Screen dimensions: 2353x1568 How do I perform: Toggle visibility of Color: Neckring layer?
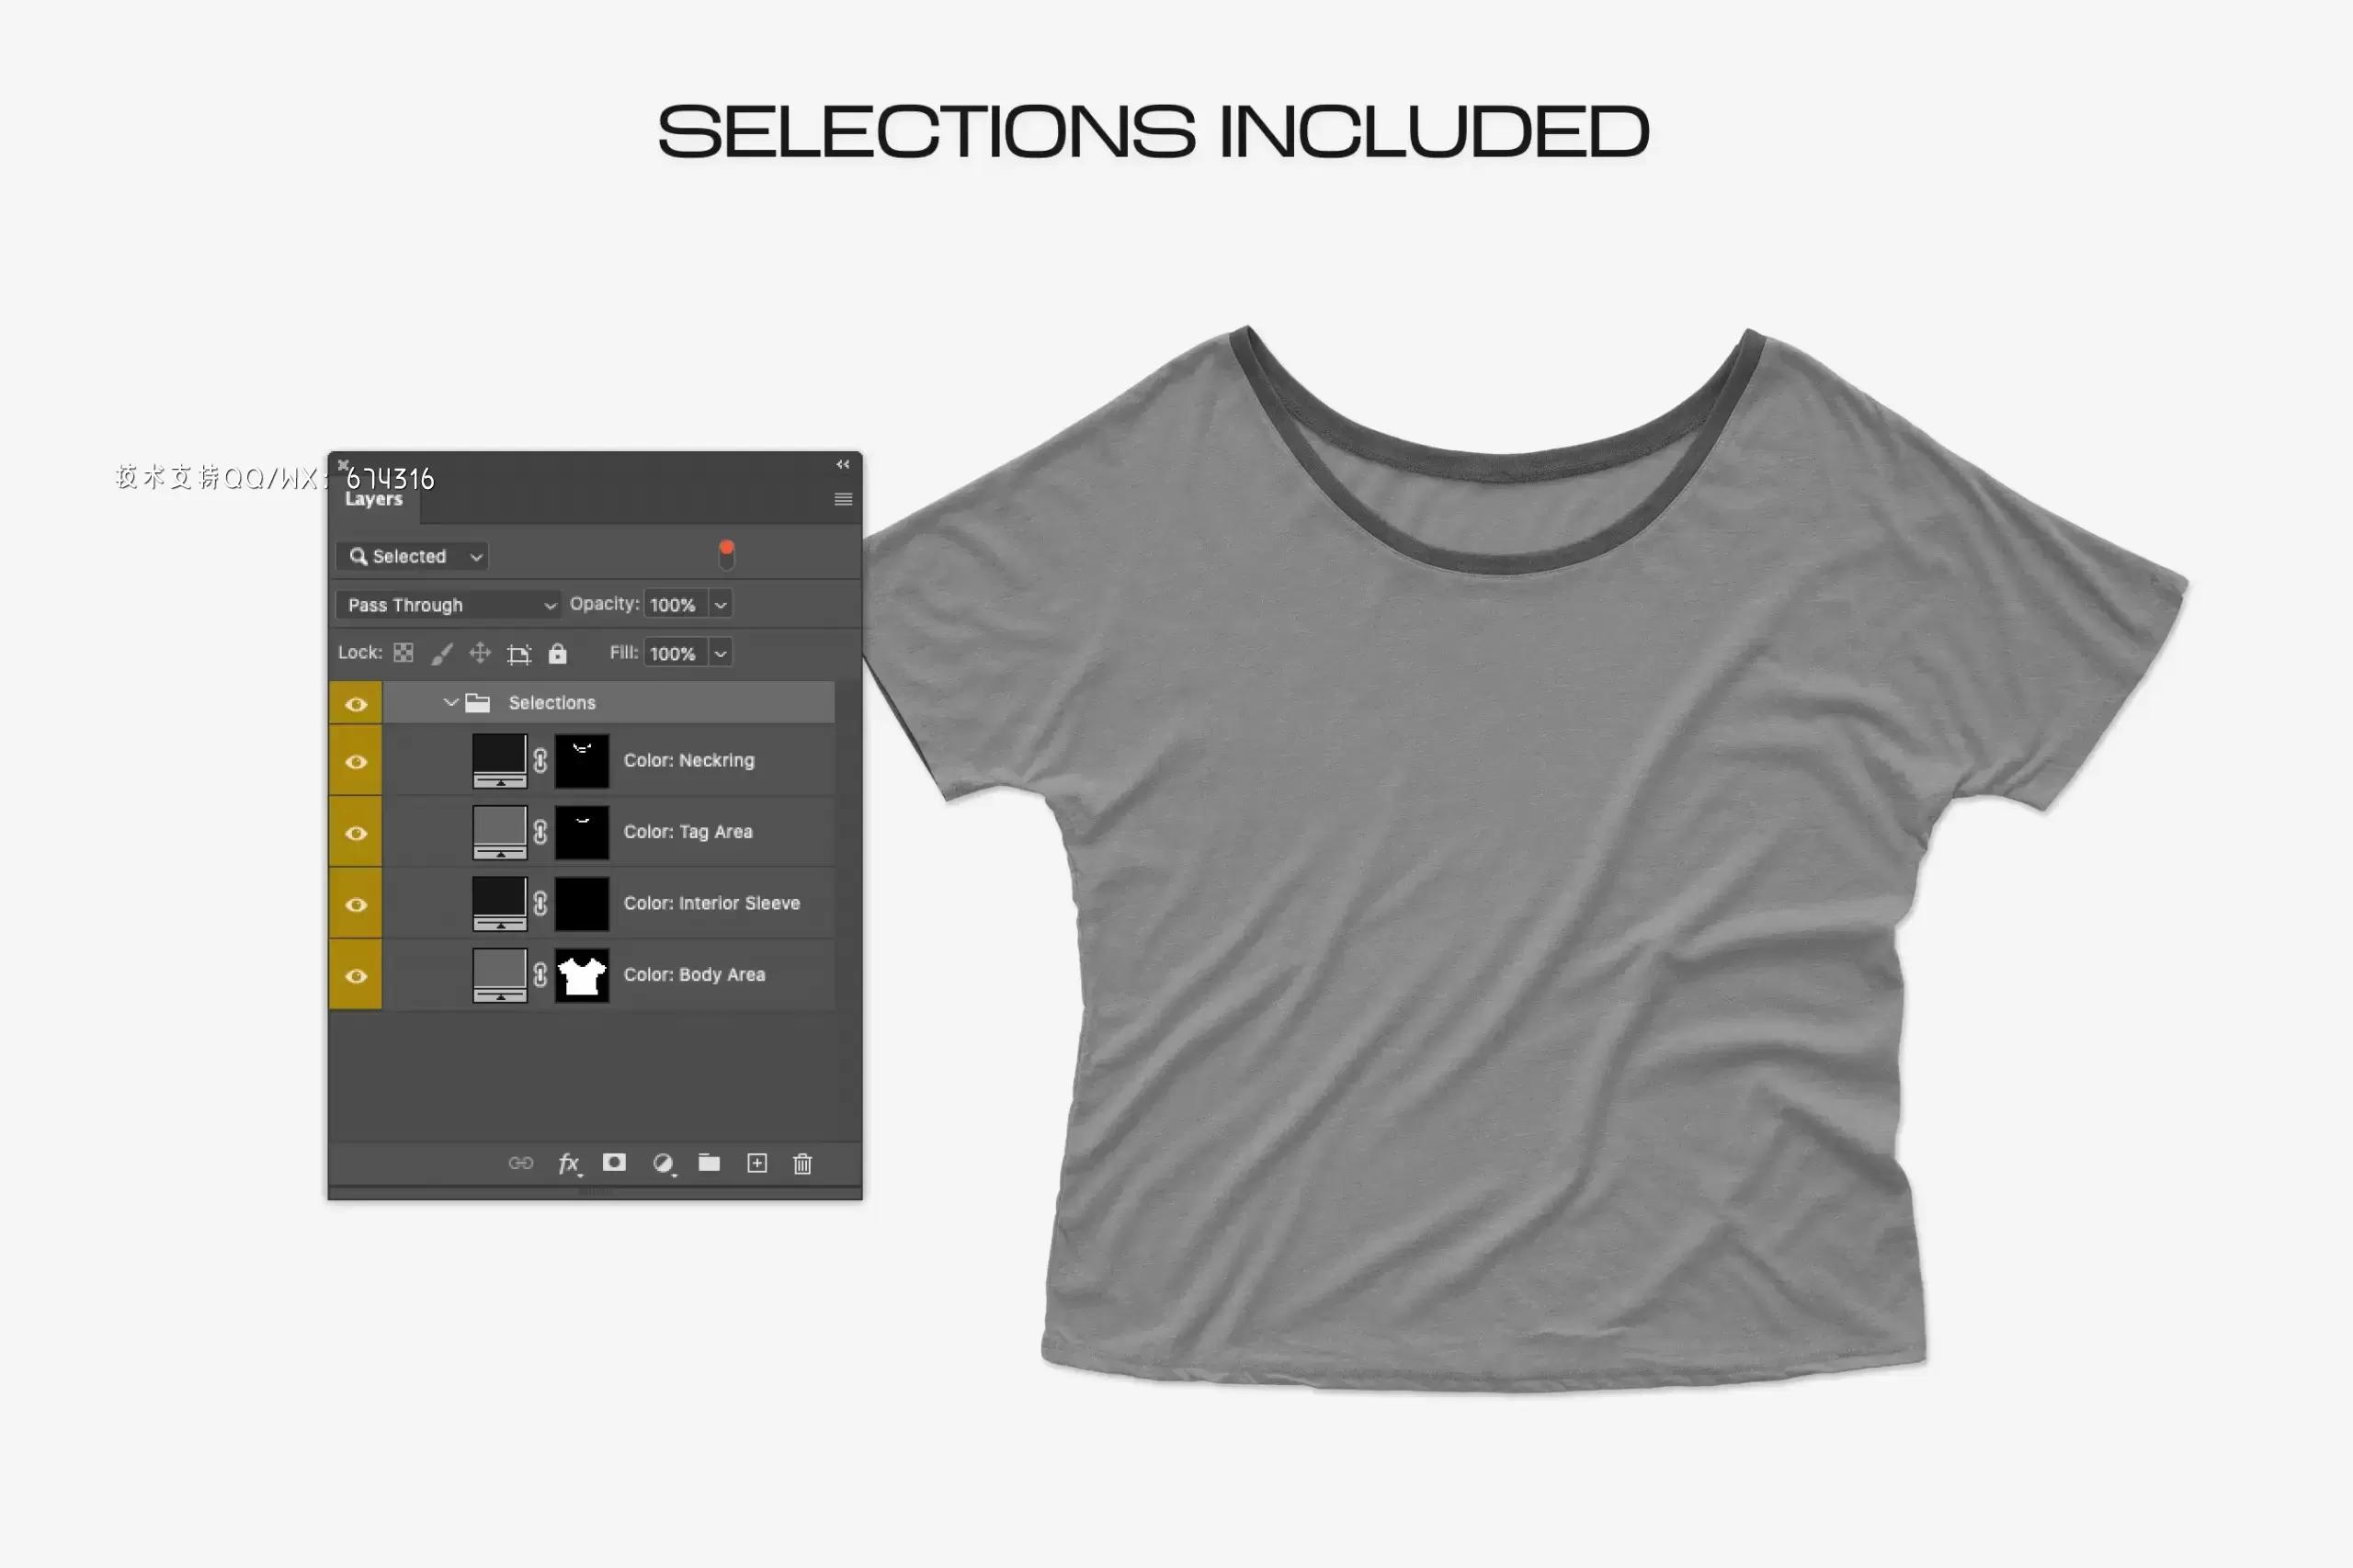click(x=358, y=759)
